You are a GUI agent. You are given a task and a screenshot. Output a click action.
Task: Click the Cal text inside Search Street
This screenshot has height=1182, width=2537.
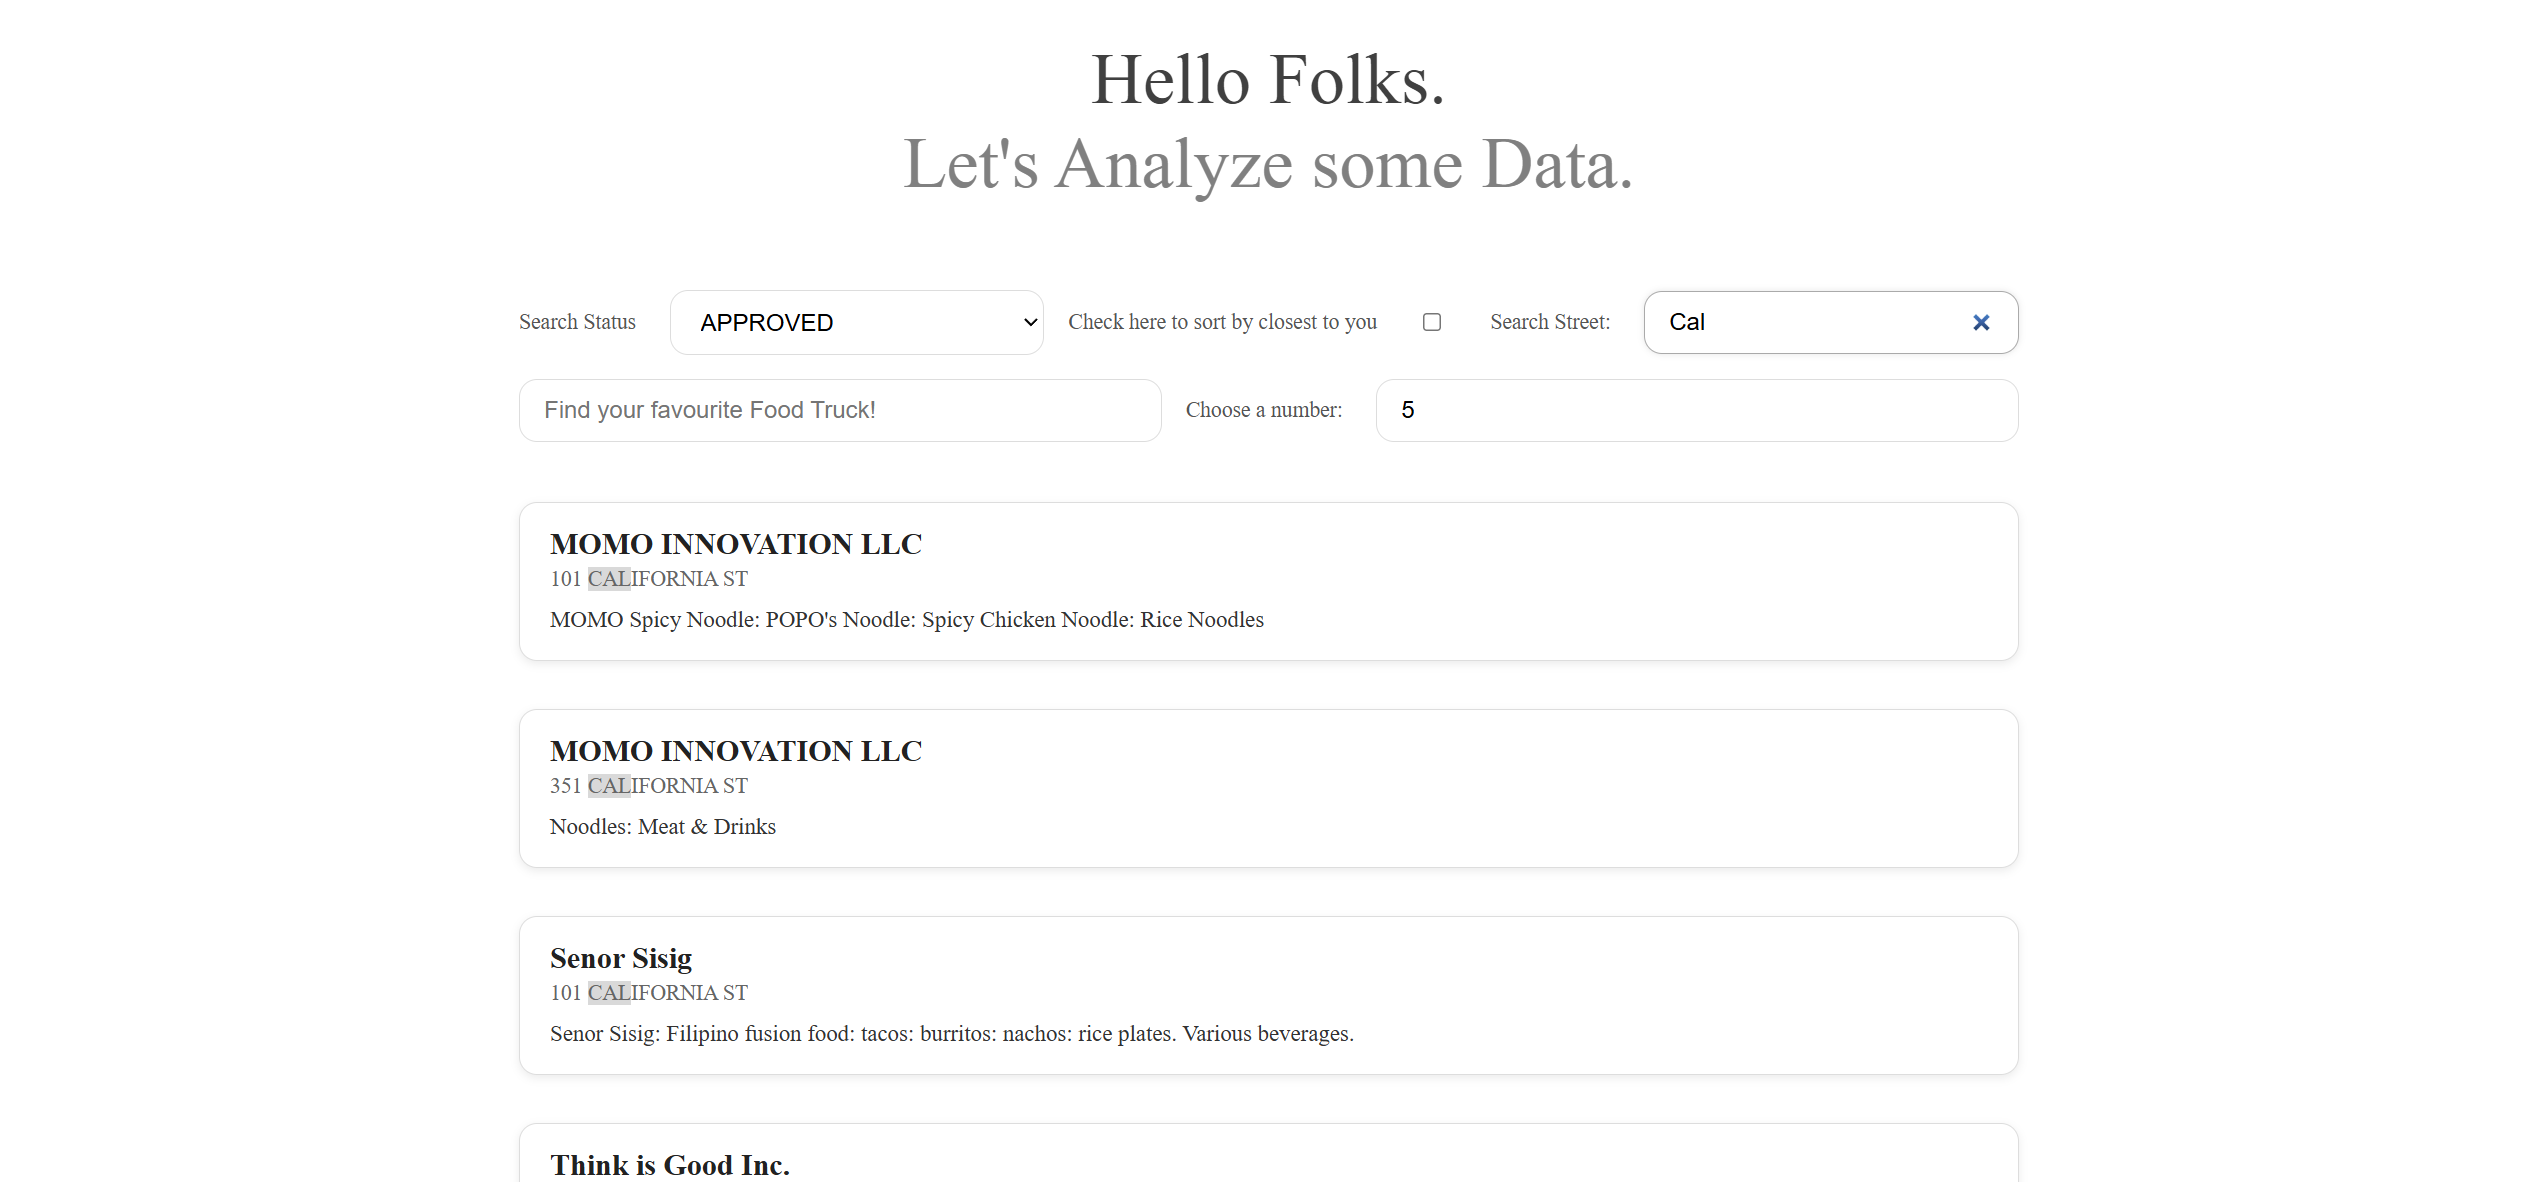(1686, 322)
